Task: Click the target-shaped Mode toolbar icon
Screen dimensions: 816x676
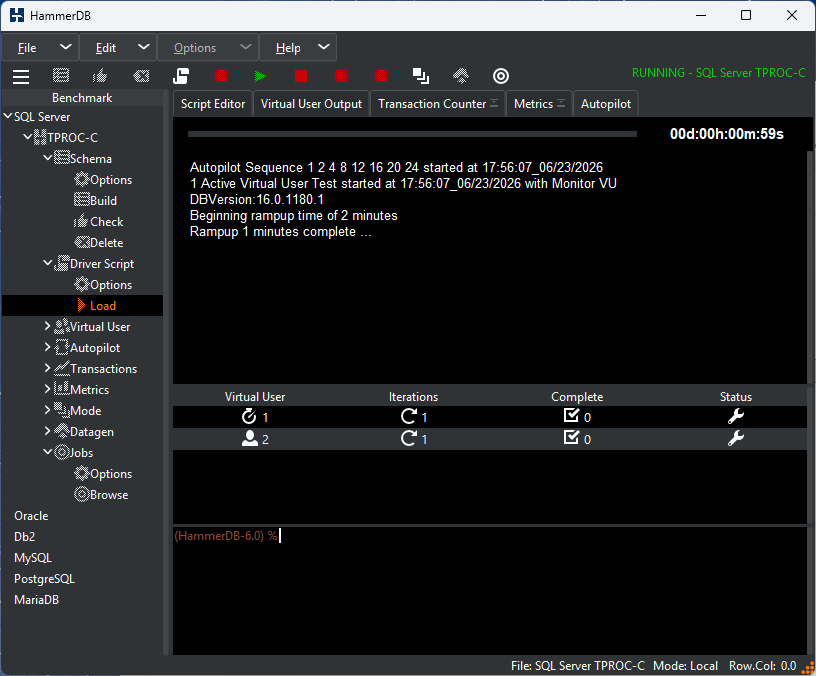Action: coord(501,76)
